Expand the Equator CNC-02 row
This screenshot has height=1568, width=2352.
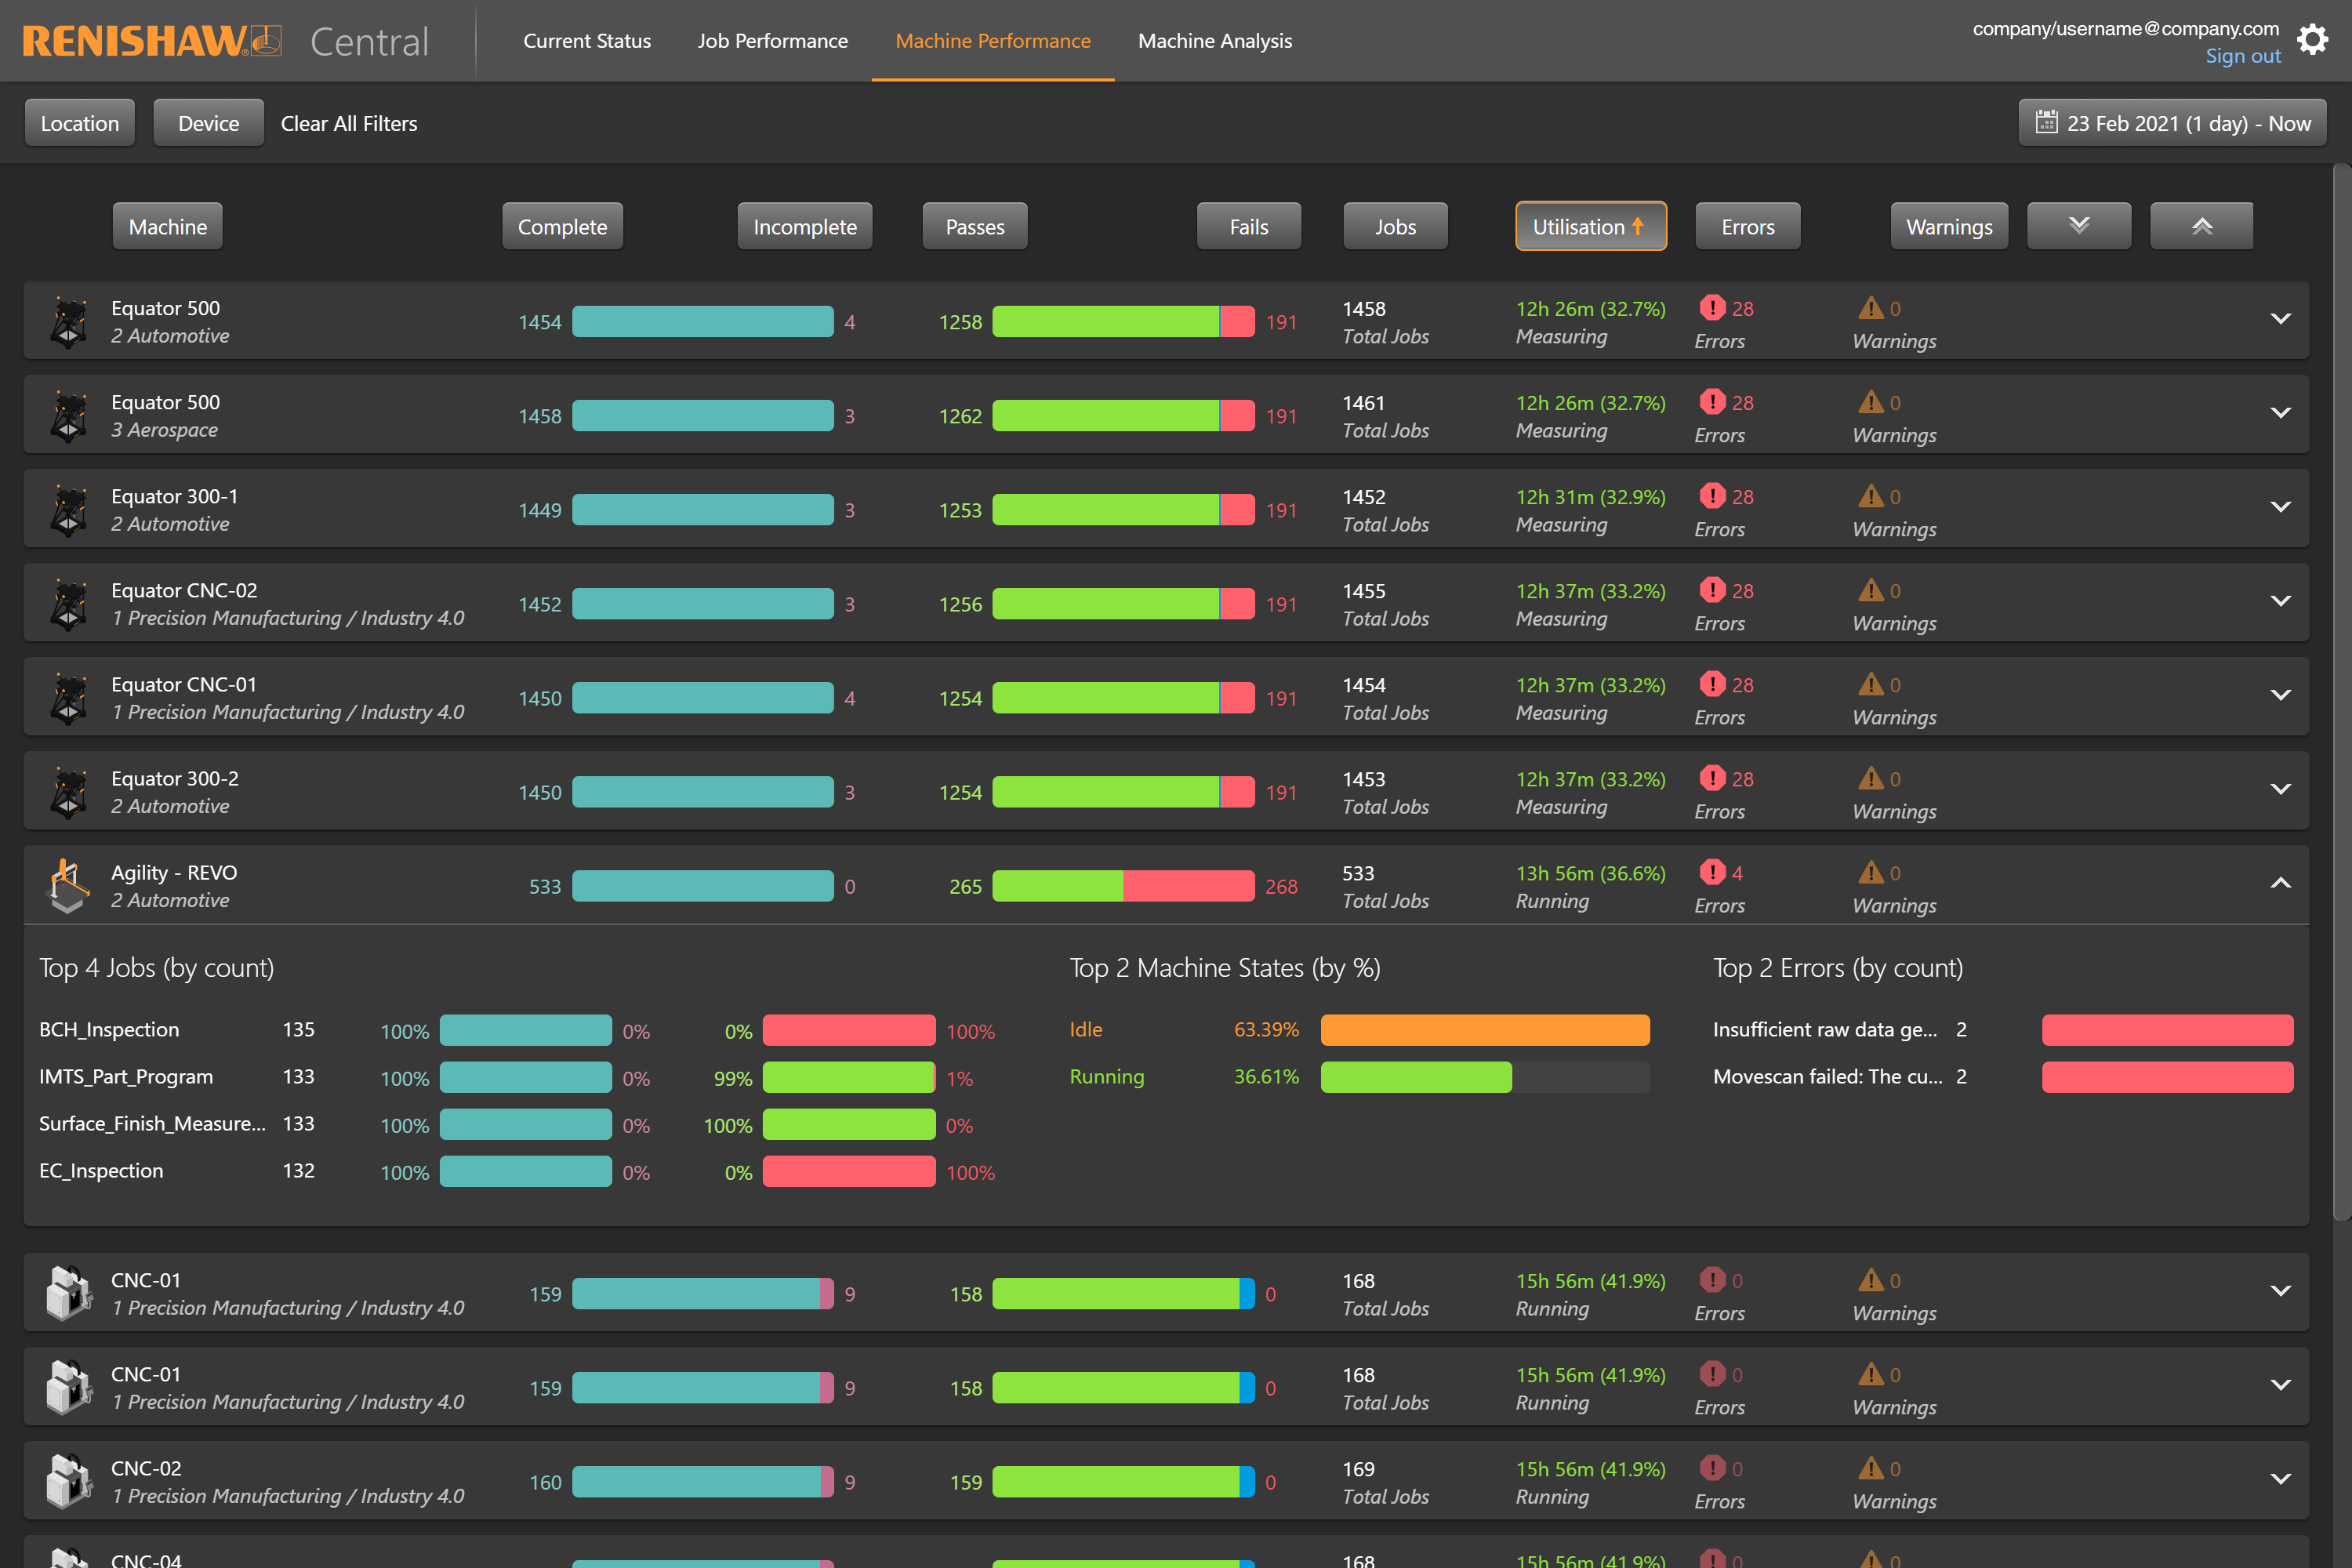tap(2280, 601)
